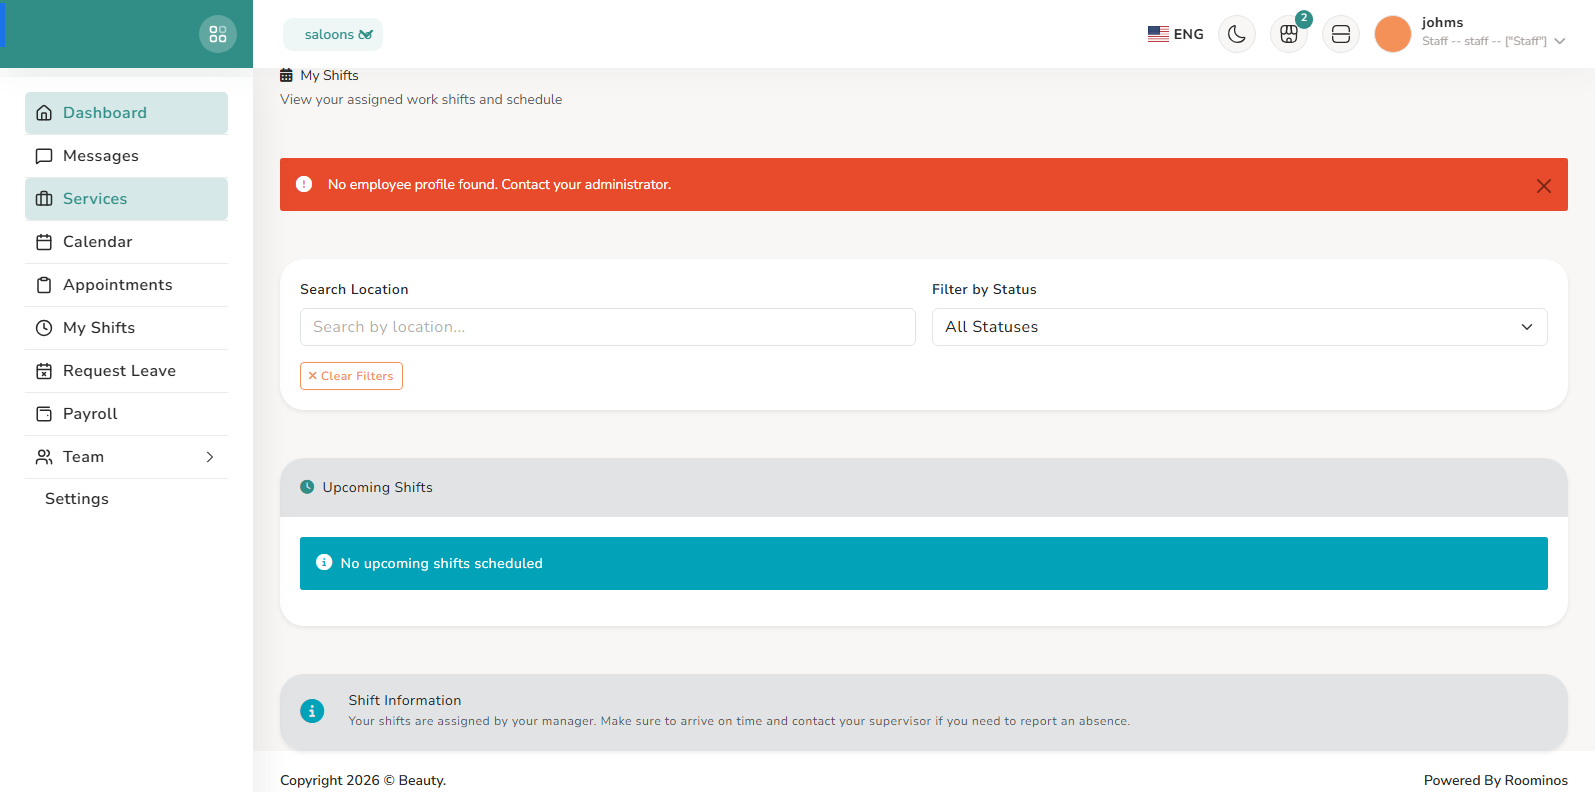Open the Filter by Status dropdown
Image resolution: width=1595 pixels, height=792 pixels.
point(1239,327)
